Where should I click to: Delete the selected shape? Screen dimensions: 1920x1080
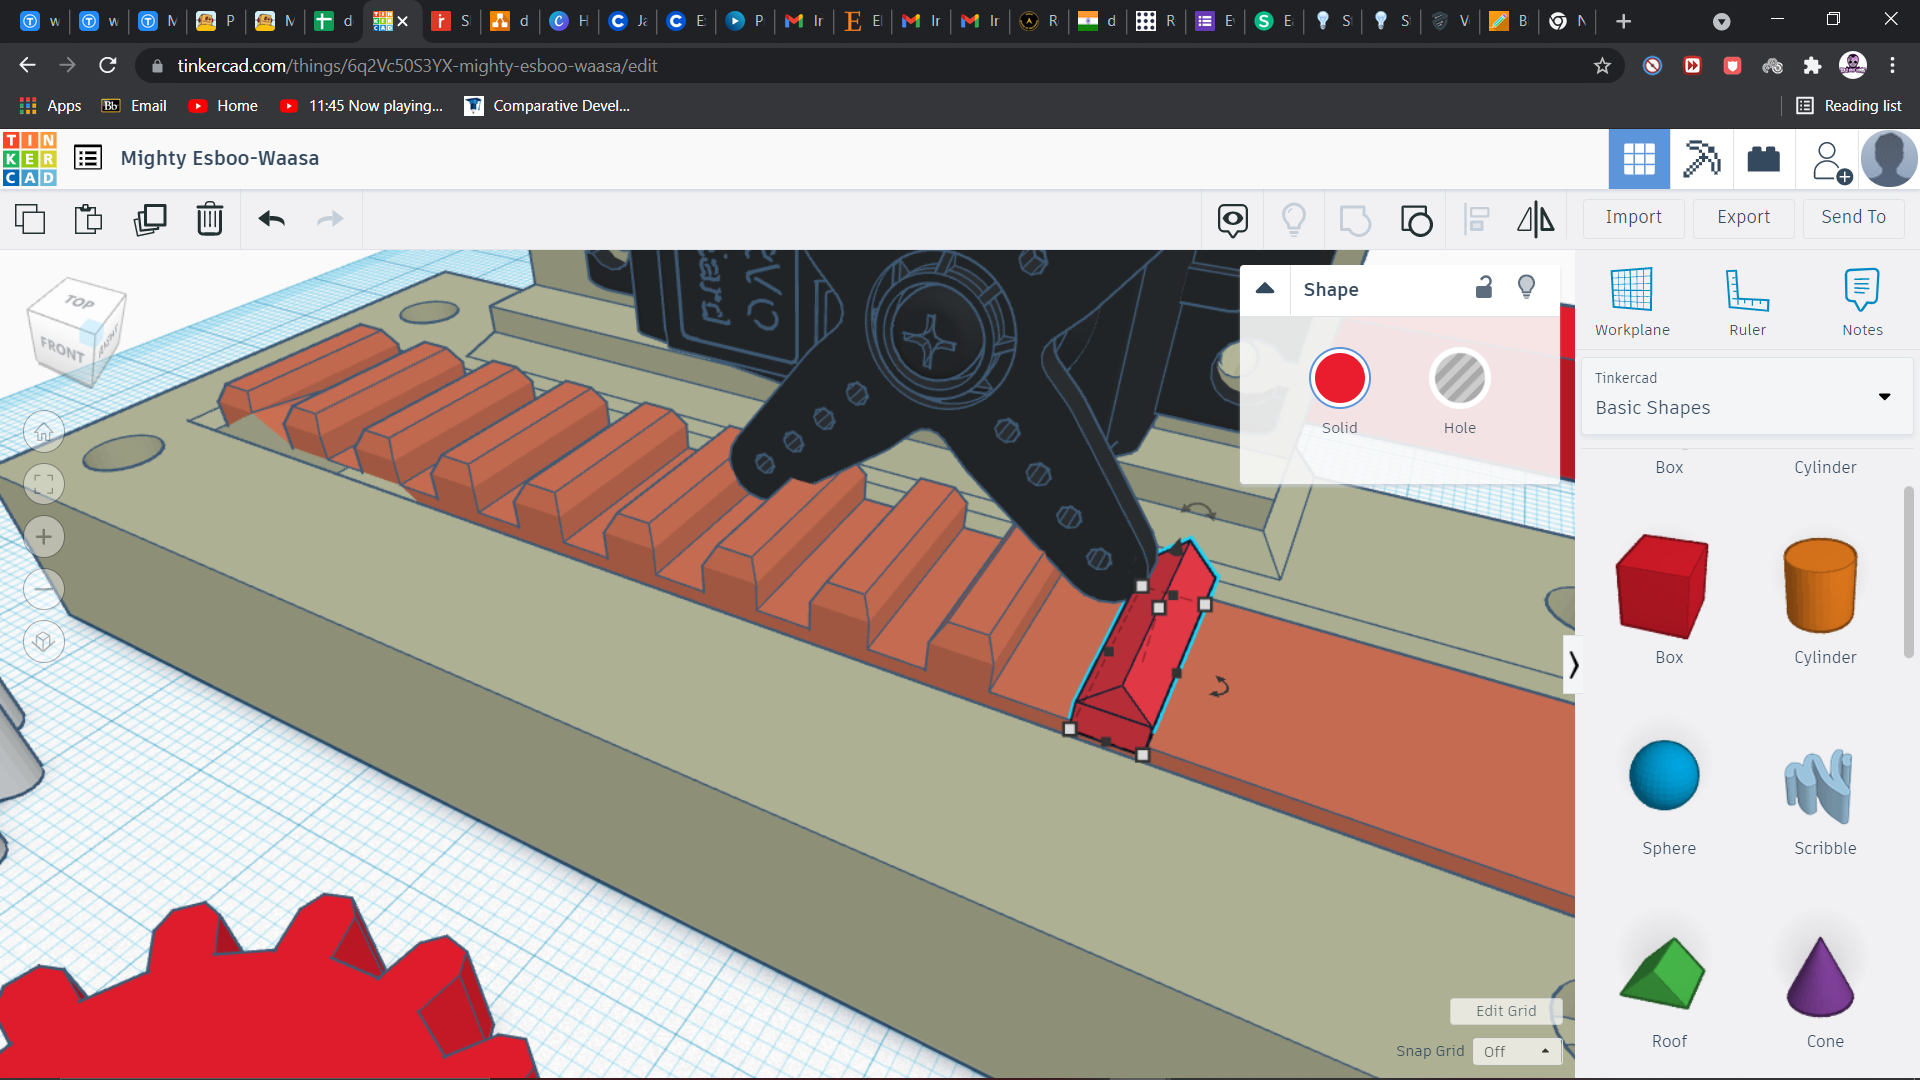coord(210,219)
